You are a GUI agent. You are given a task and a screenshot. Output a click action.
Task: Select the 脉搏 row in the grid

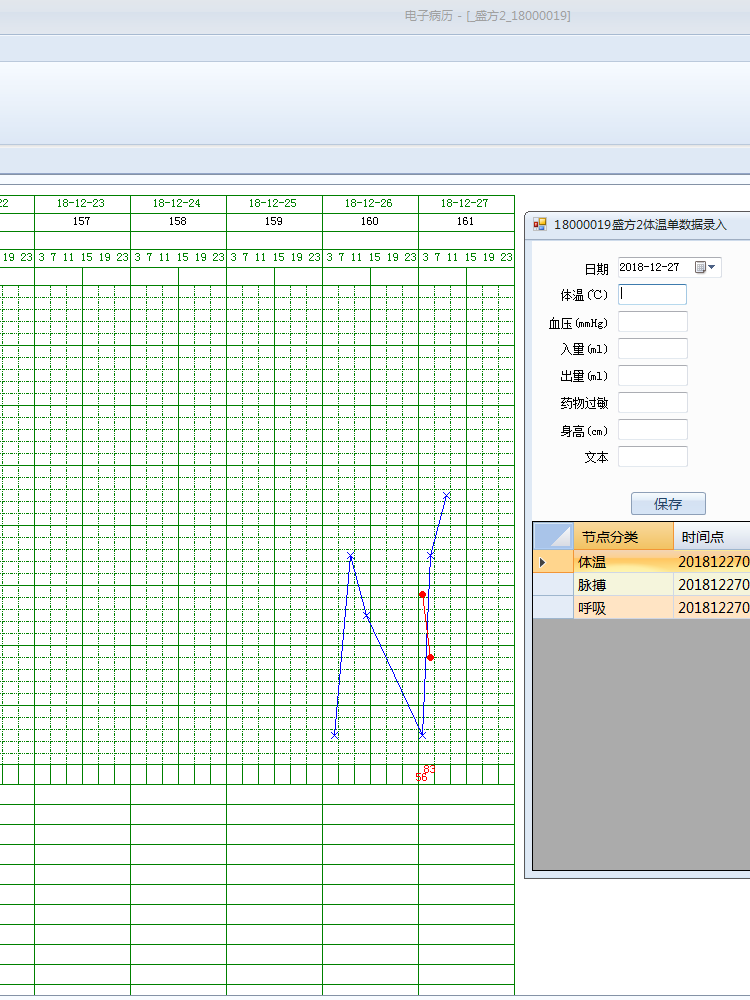click(642, 585)
